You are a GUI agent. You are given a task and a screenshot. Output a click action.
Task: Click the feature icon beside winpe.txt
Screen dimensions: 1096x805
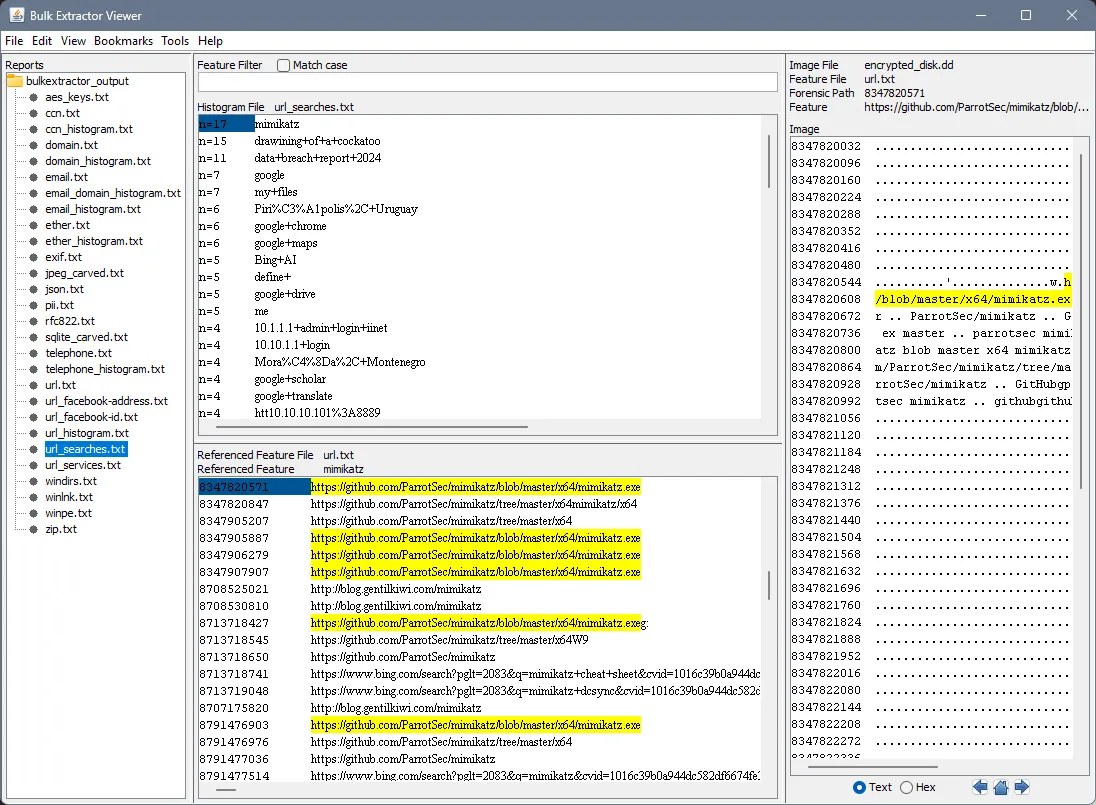35,513
